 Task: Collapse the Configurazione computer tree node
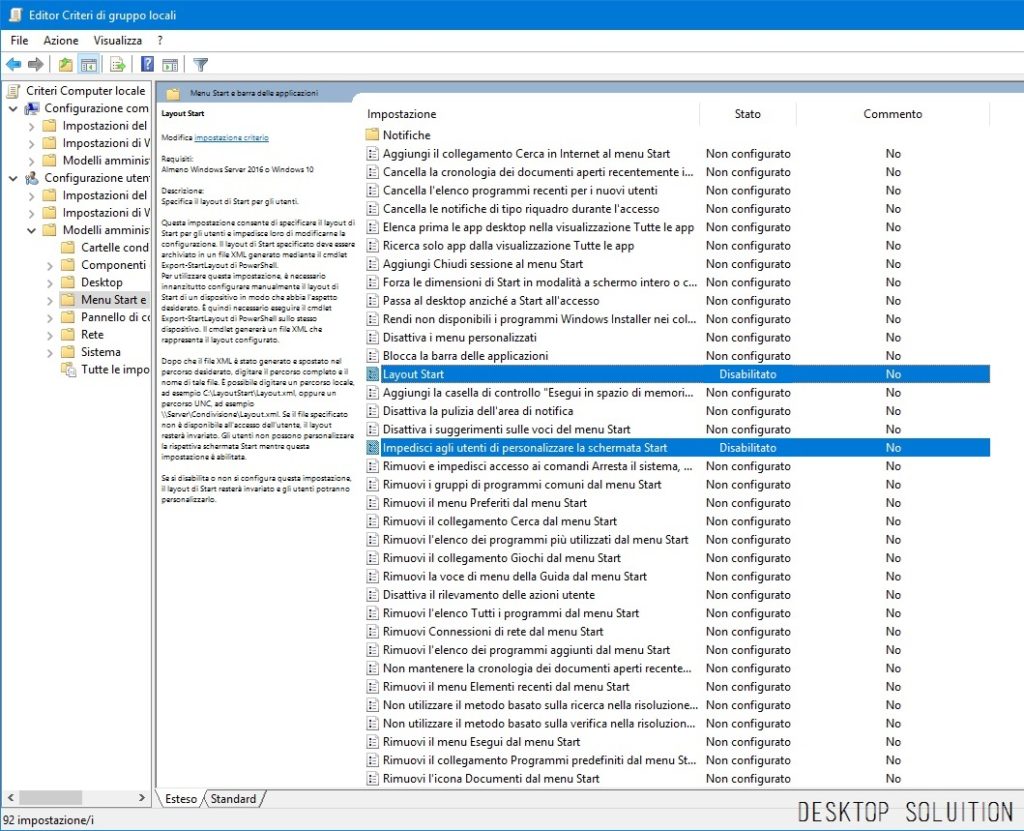[x=12, y=108]
